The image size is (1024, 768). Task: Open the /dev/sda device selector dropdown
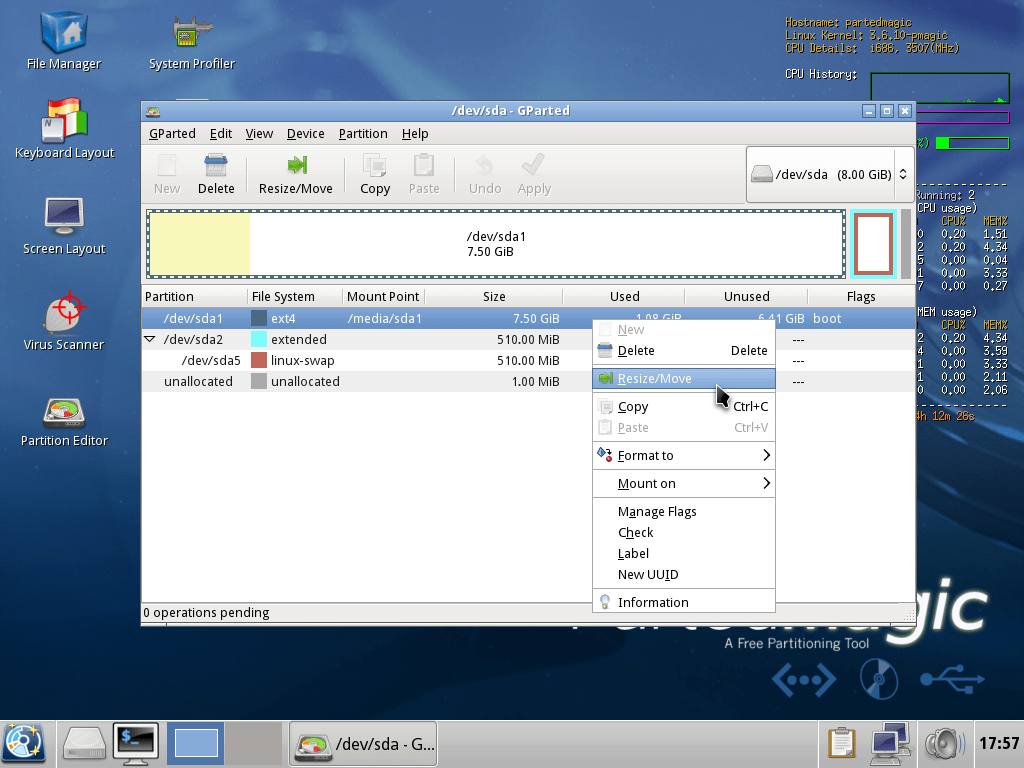click(828, 174)
